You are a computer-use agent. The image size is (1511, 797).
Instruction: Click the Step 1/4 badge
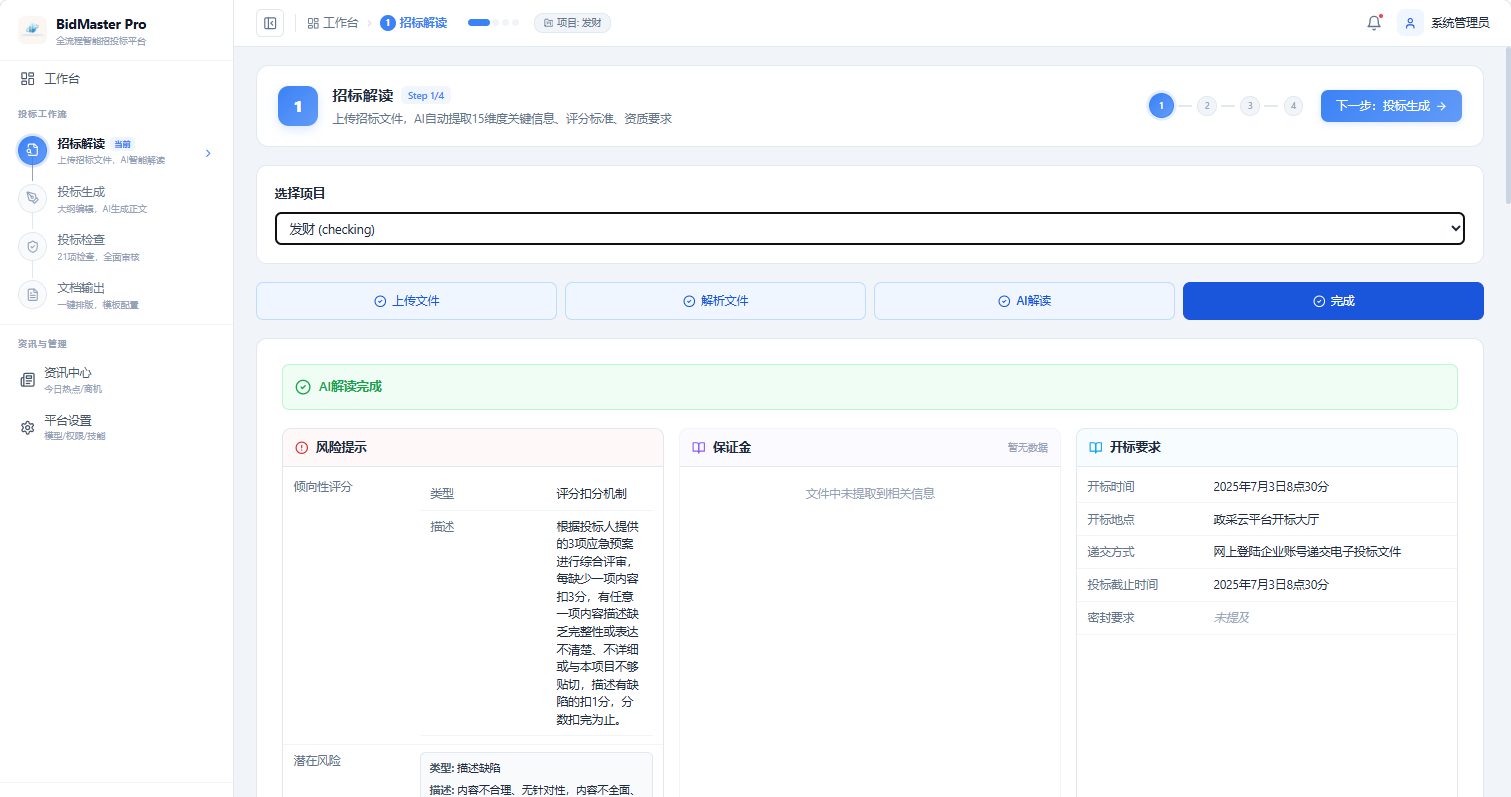point(427,96)
